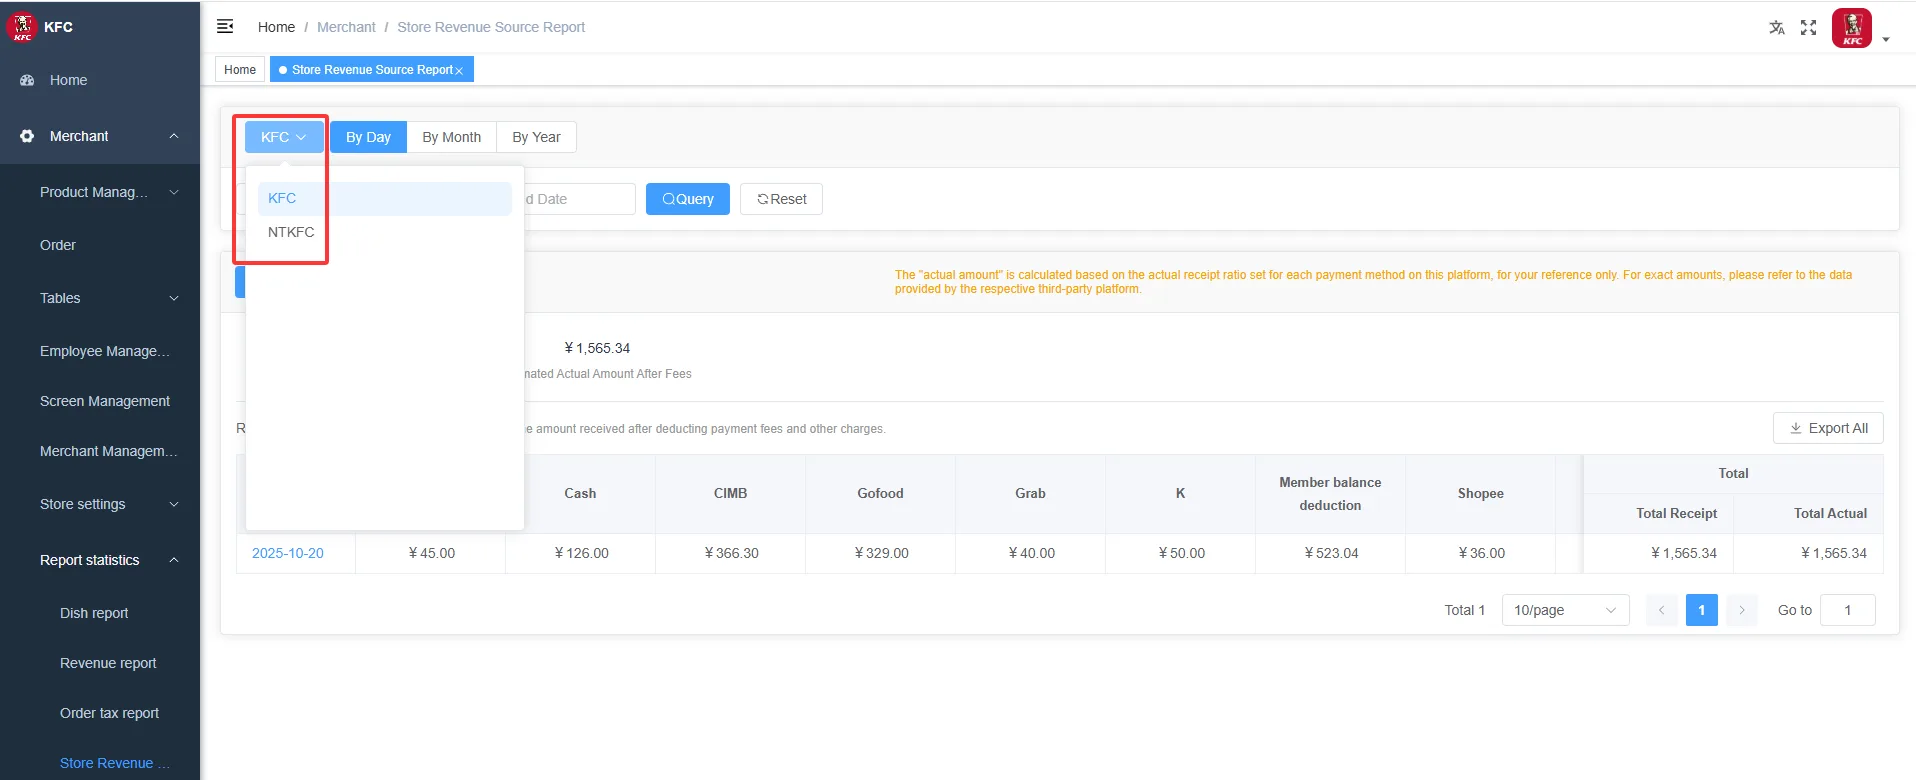Click the end Date input field
Screen dimensions: 1916x780
coord(580,199)
